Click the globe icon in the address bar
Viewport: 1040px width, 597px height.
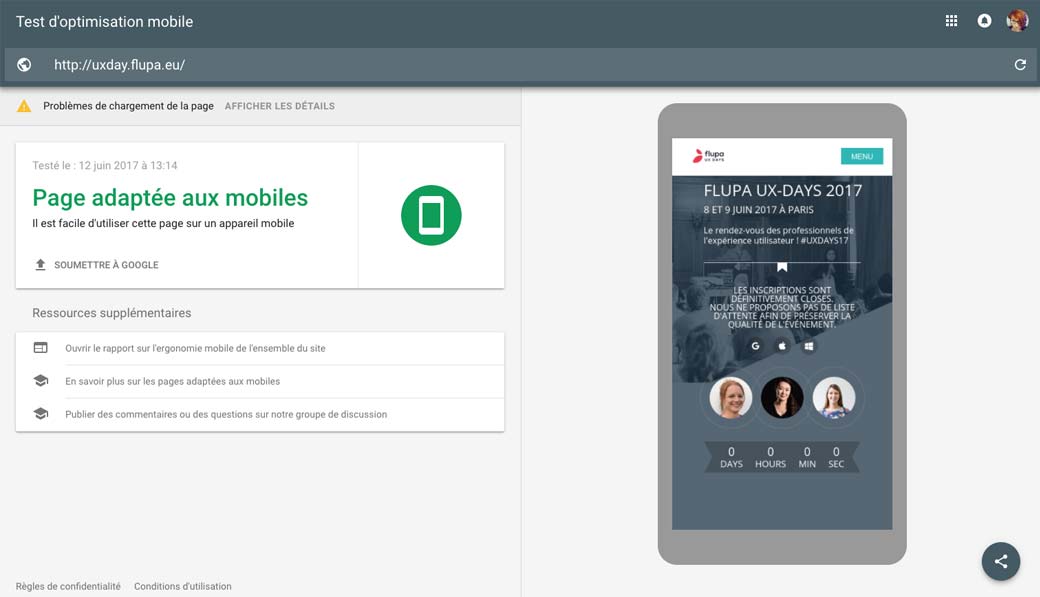pos(23,64)
